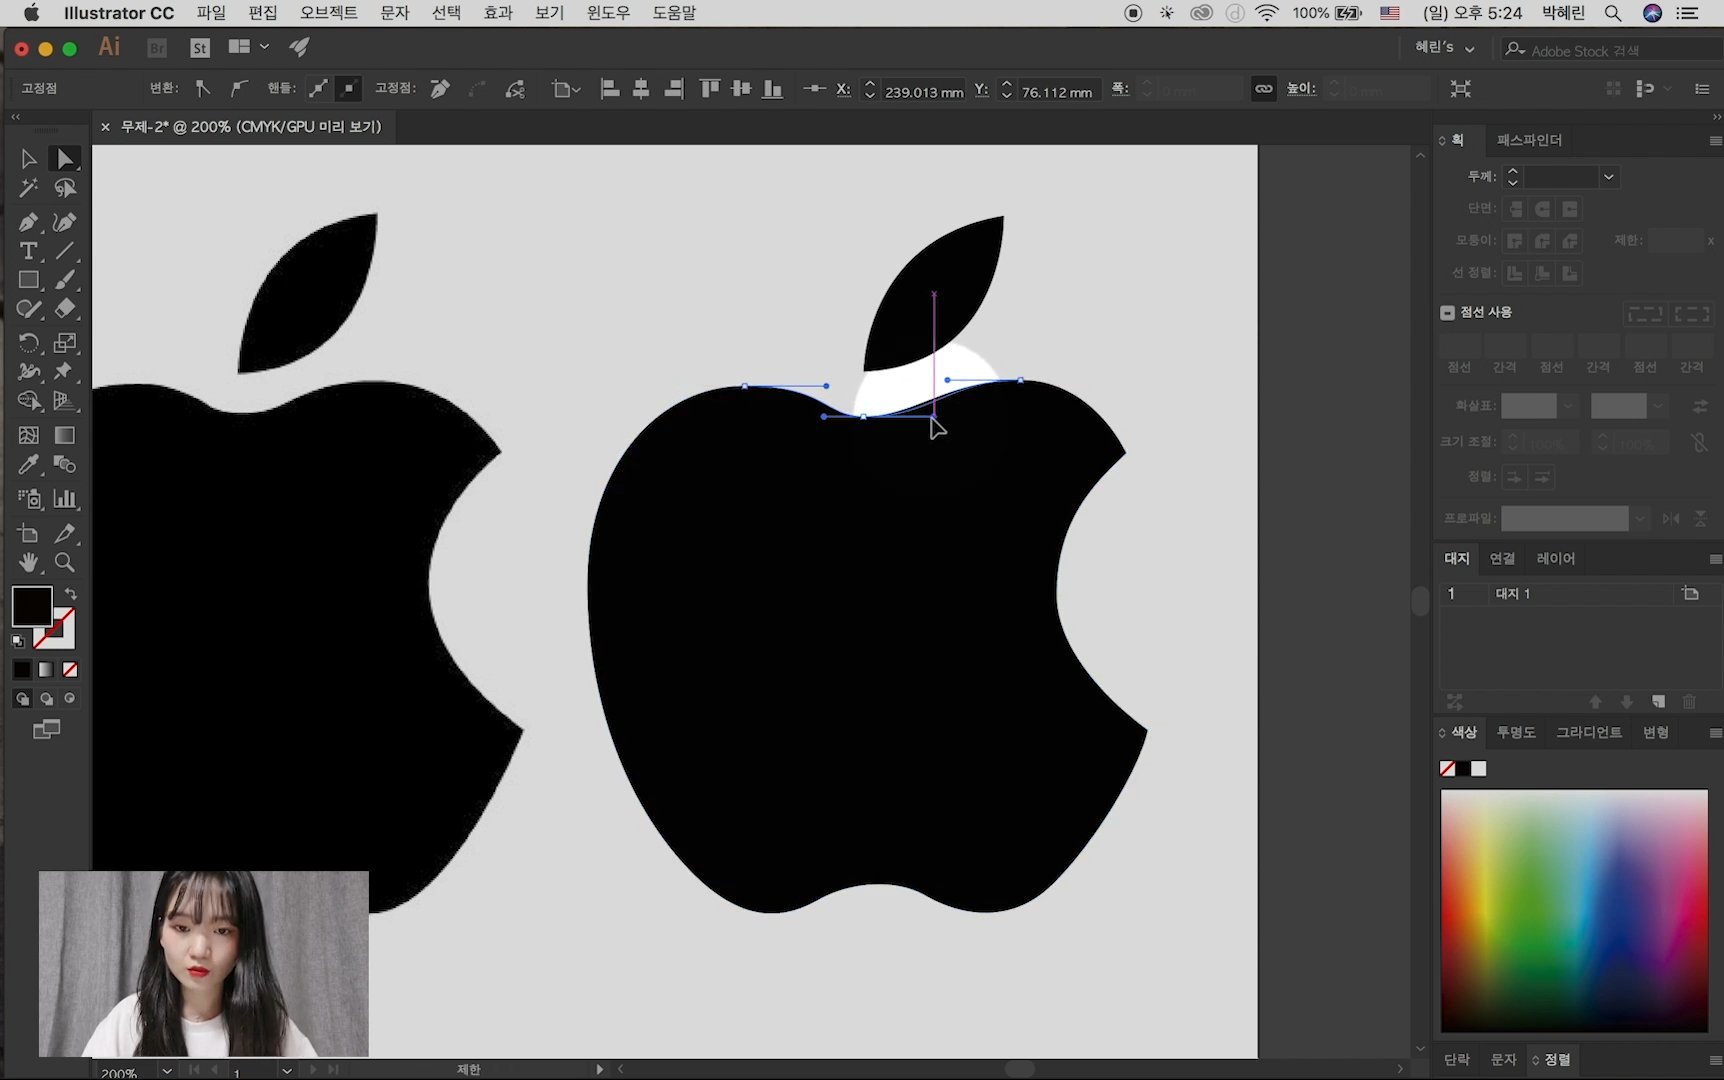Toggle Butt Cap stroke option
Viewport: 1724px width, 1080px height.
[x=1516, y=209]
